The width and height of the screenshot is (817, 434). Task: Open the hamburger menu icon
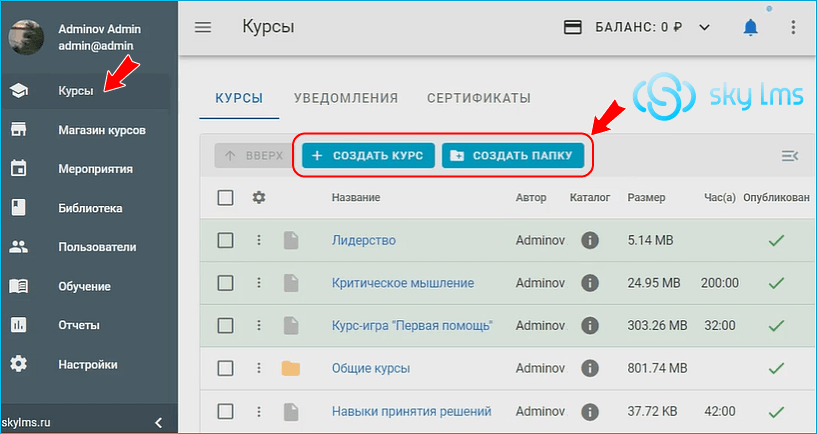[203, 27]
